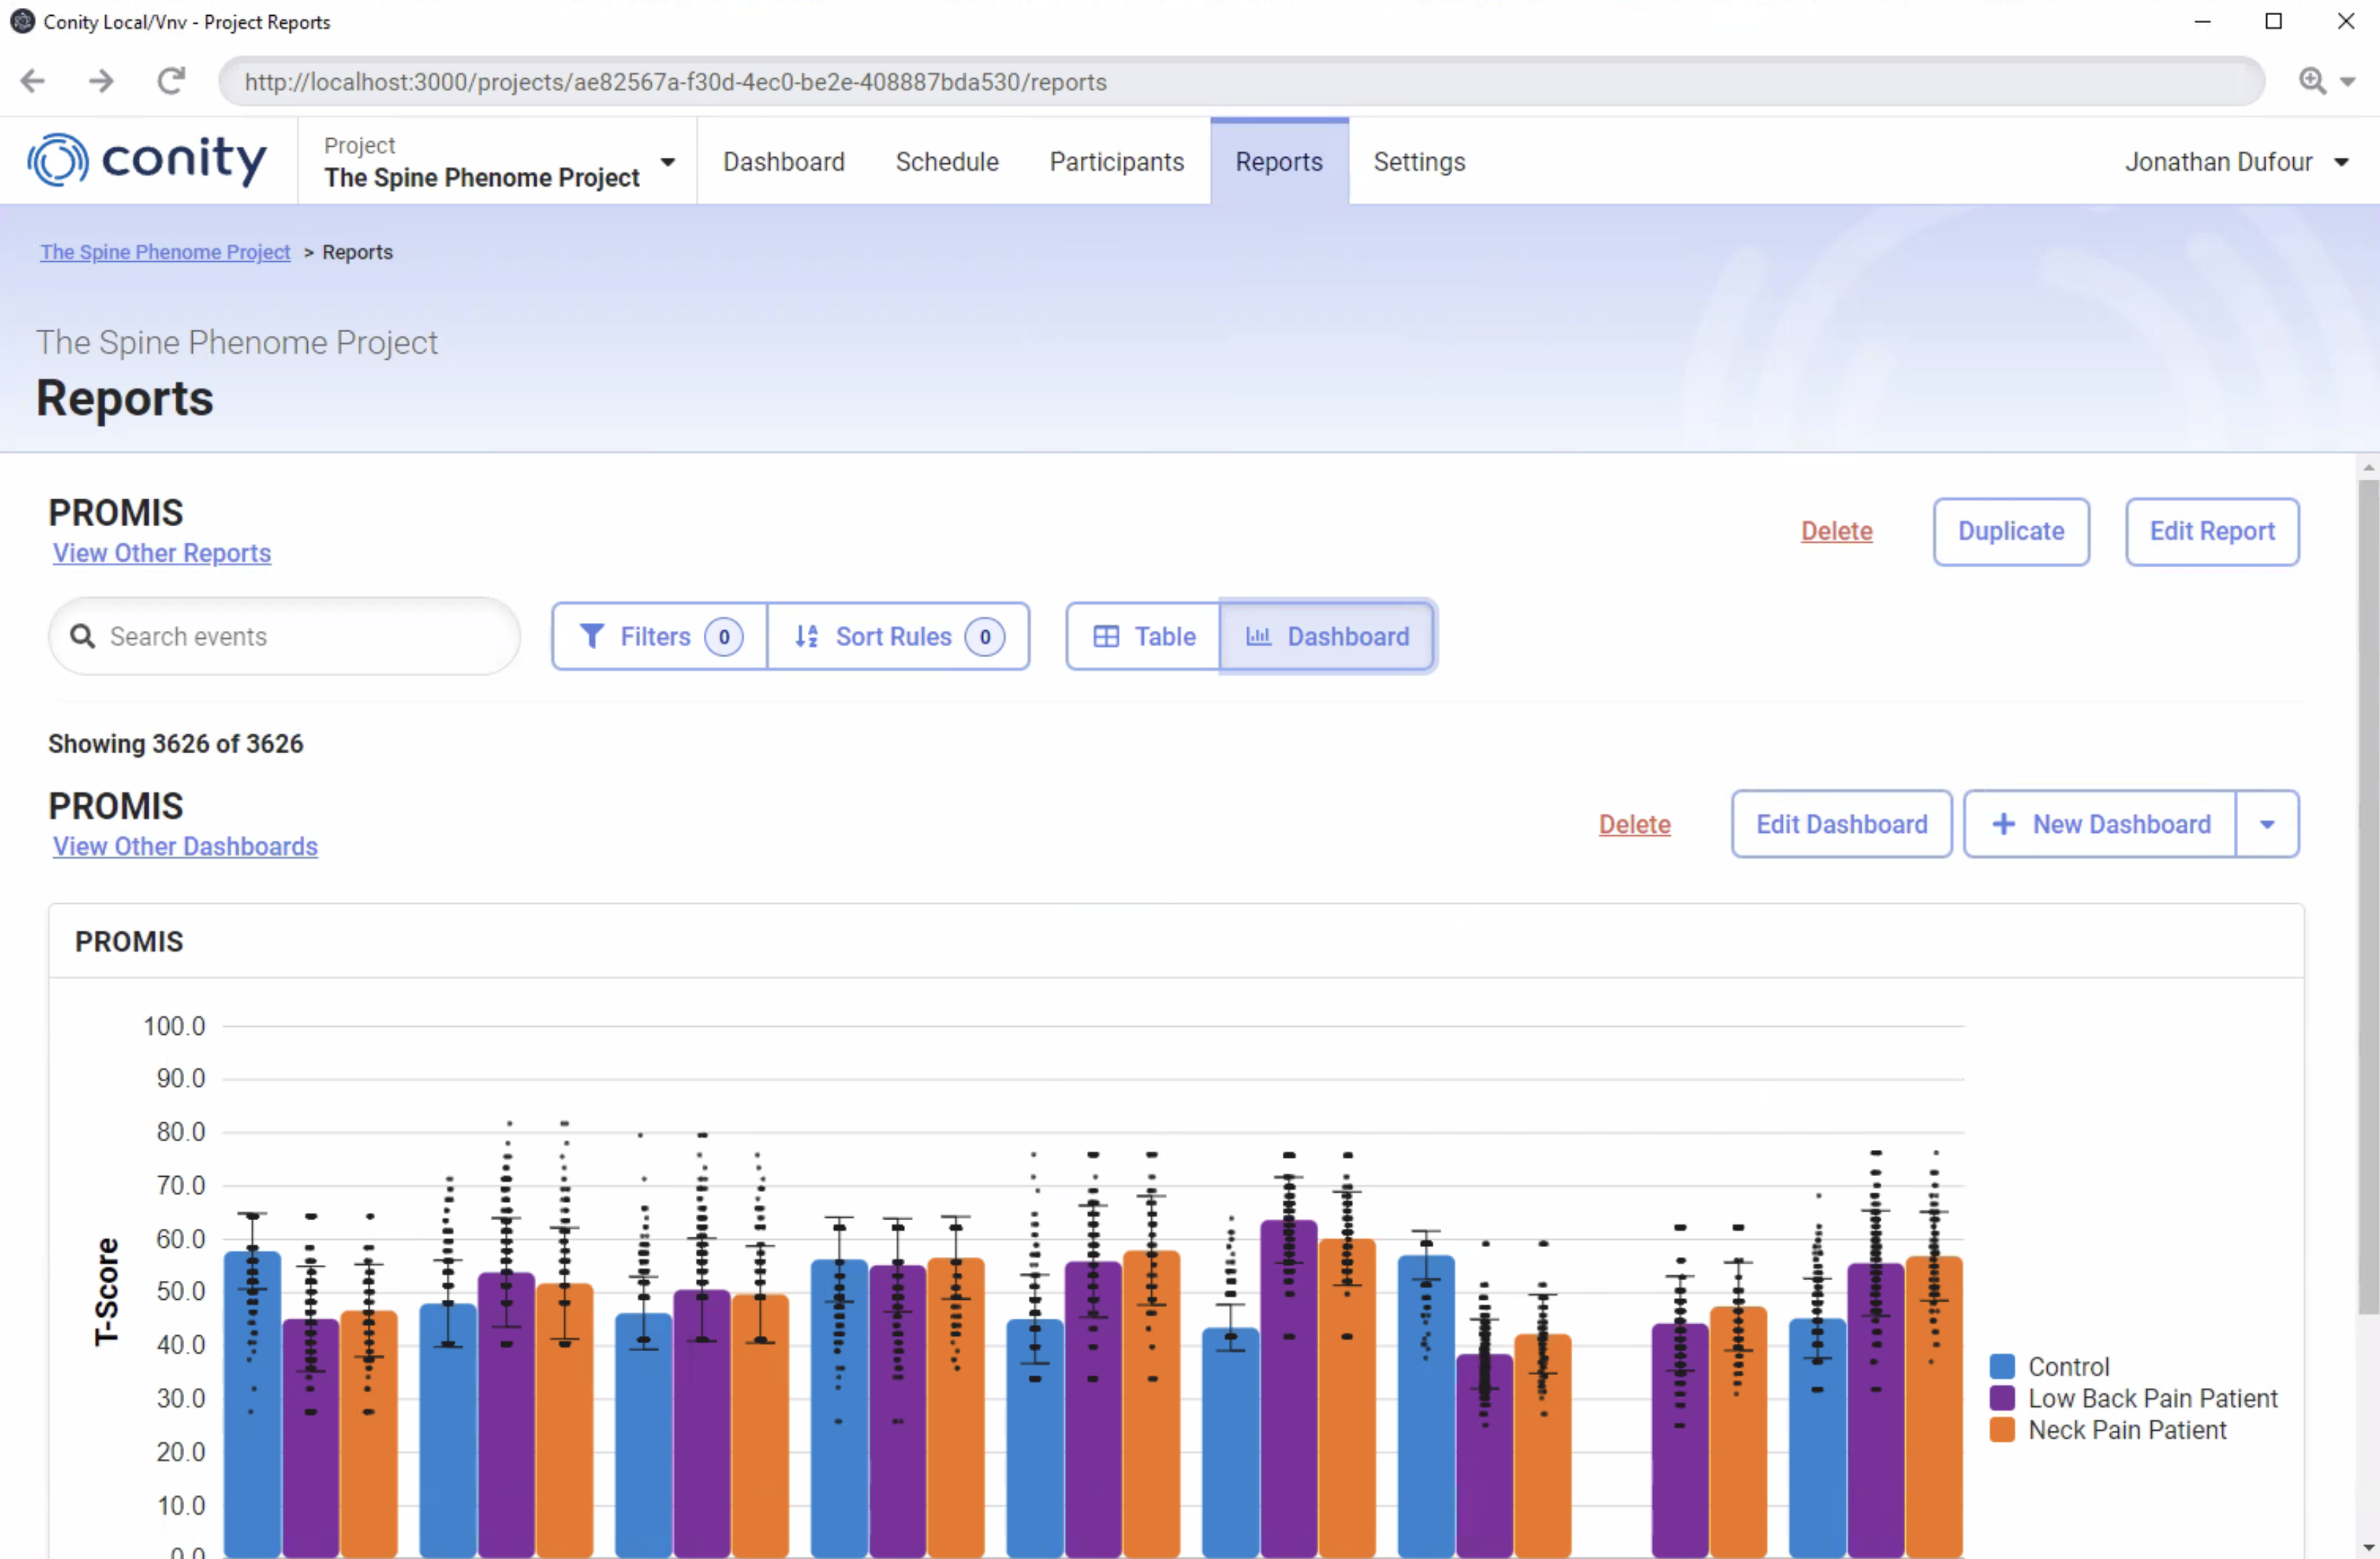The image size is (2380, 1559).
Task: Expand the New Dashboard dropdown arrow
Action: (2266, 824)
